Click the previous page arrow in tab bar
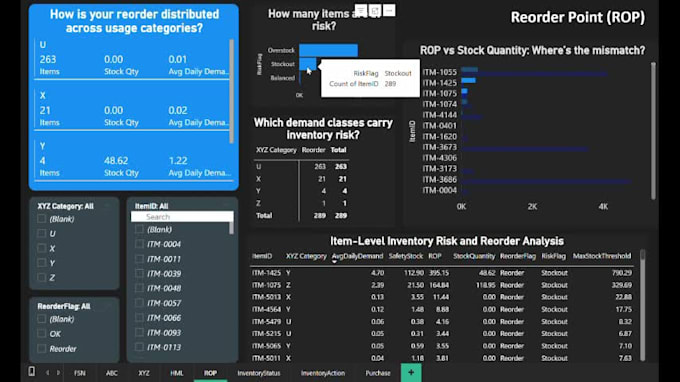 (x=47, y=373)
